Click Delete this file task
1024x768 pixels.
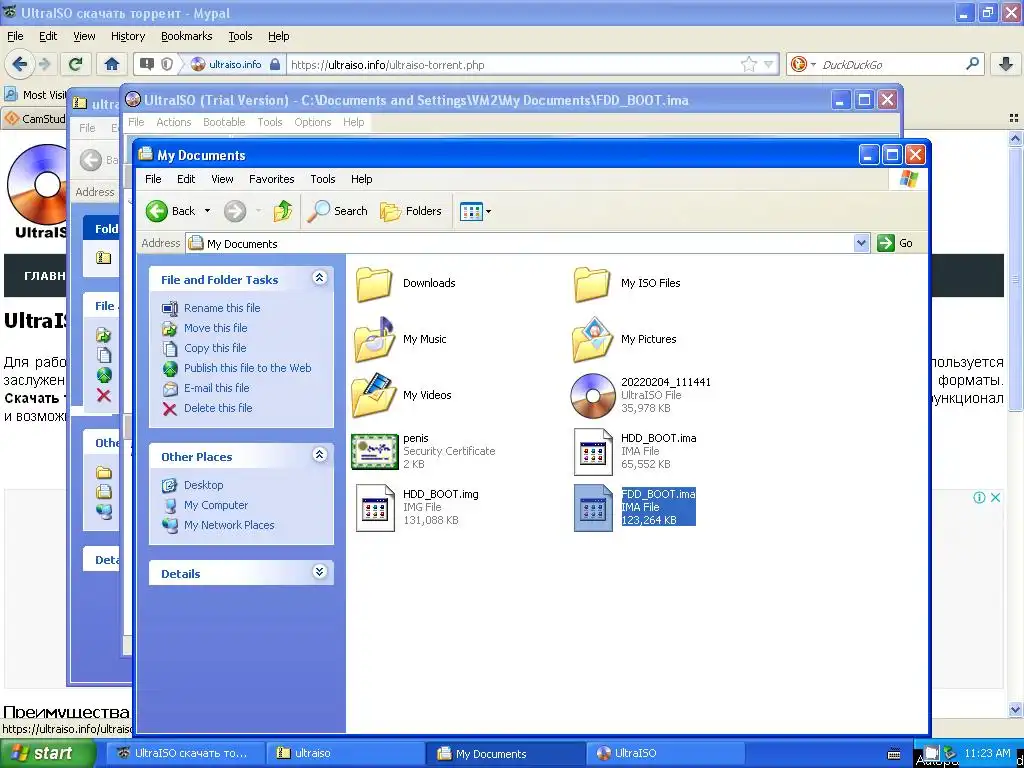point(218,408)
